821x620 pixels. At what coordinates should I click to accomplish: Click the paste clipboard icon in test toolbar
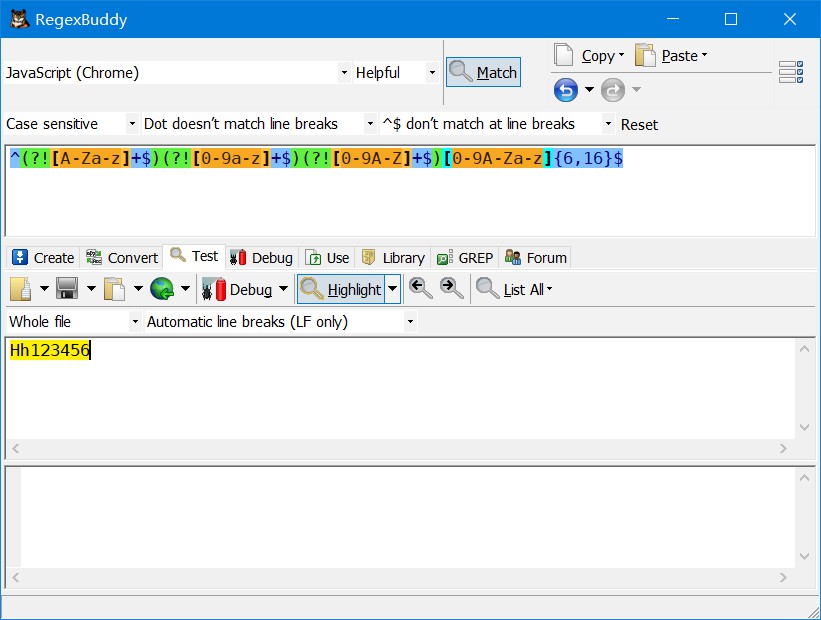pyautogui.click(x=115, y=289)
